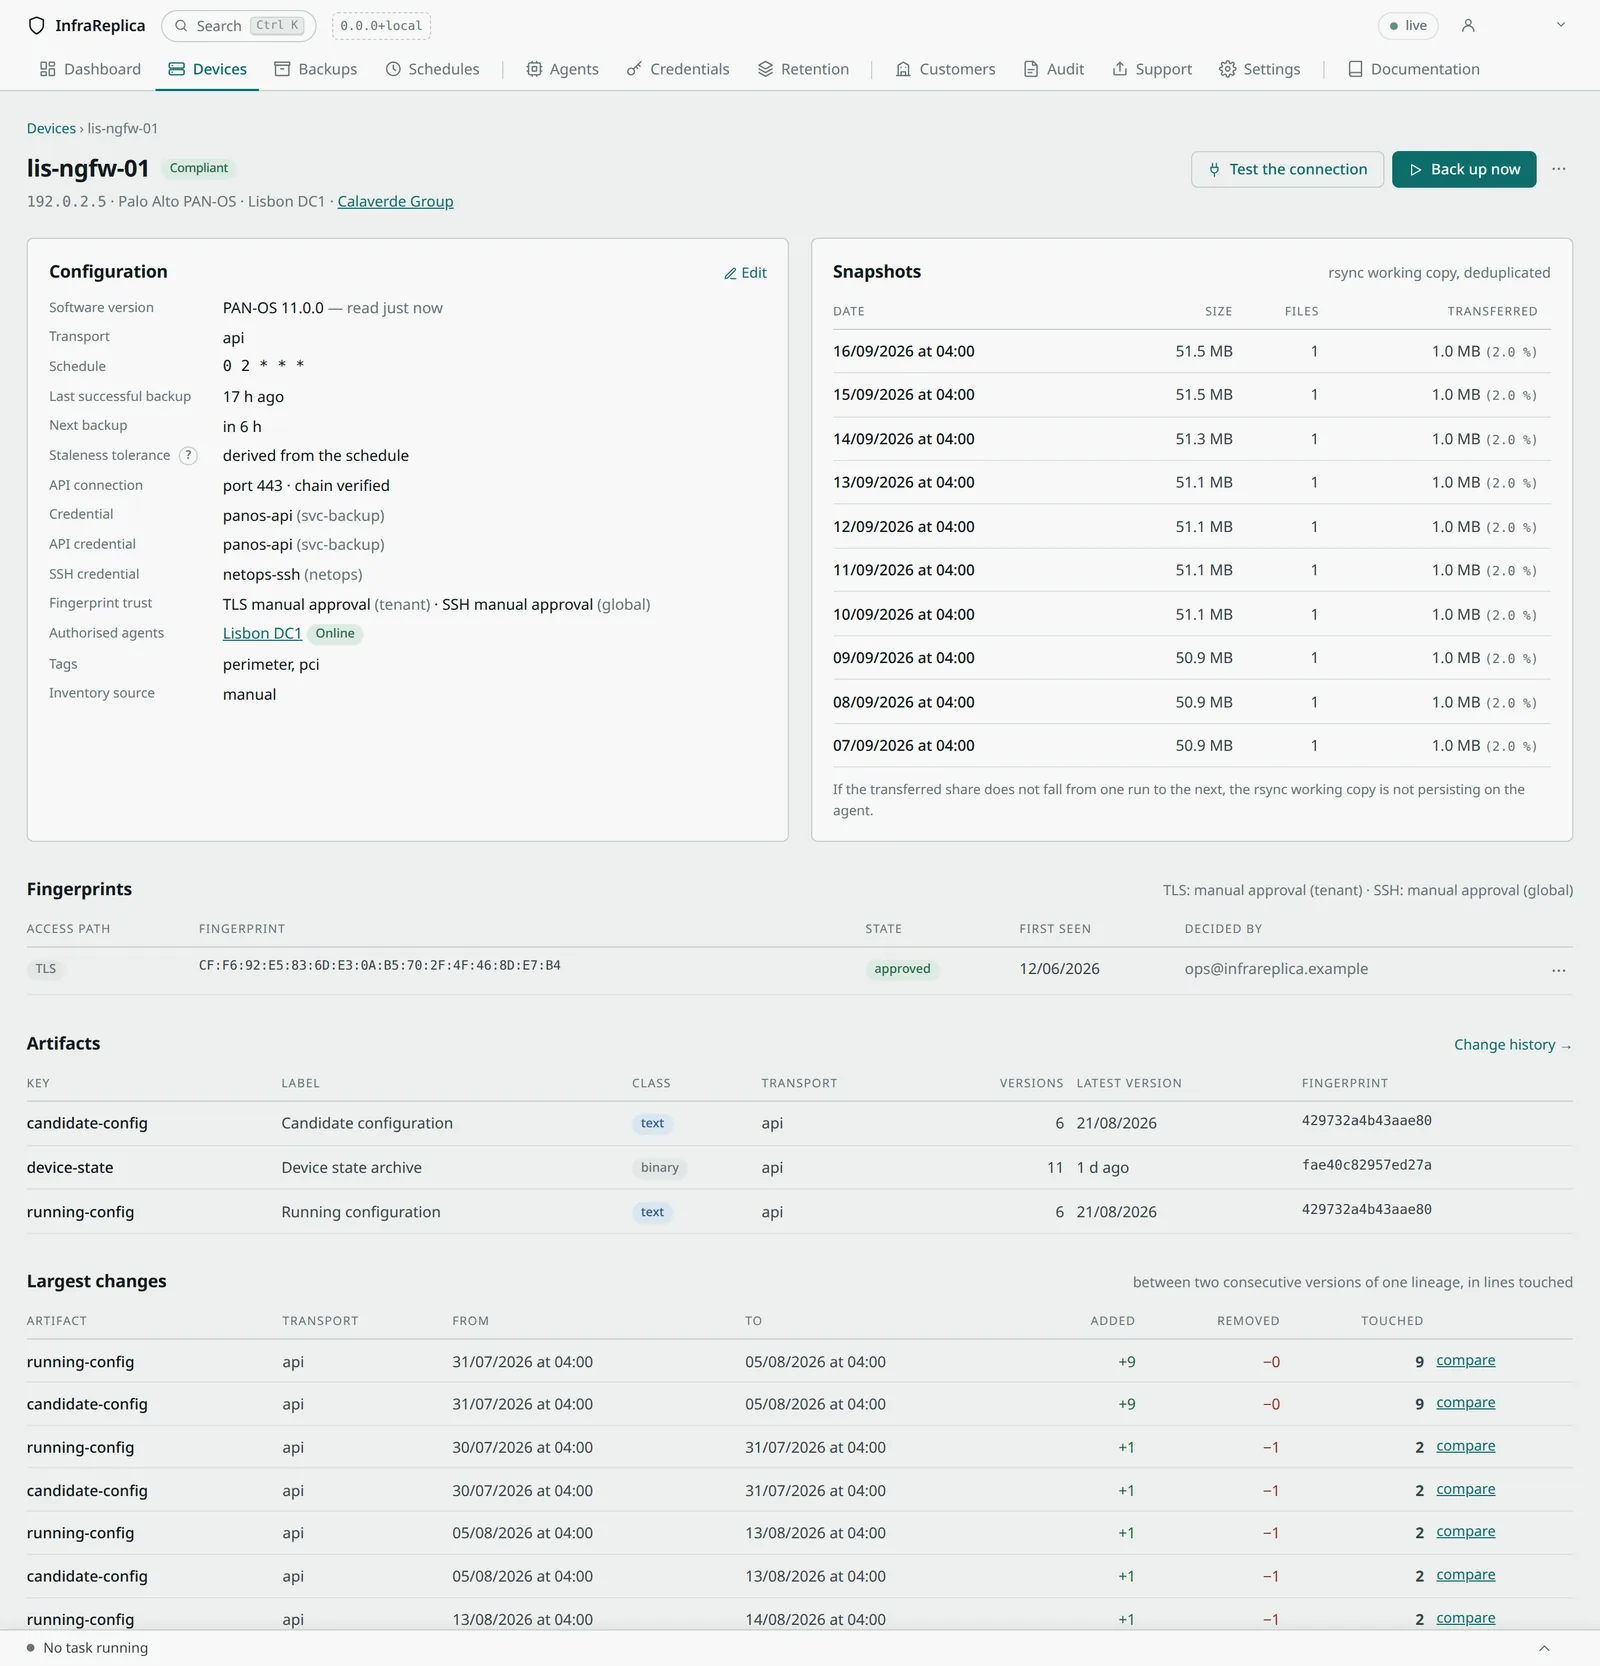Open the Schedules tab
This screenshot has width=1600, height=1666.
click(432, 69)
